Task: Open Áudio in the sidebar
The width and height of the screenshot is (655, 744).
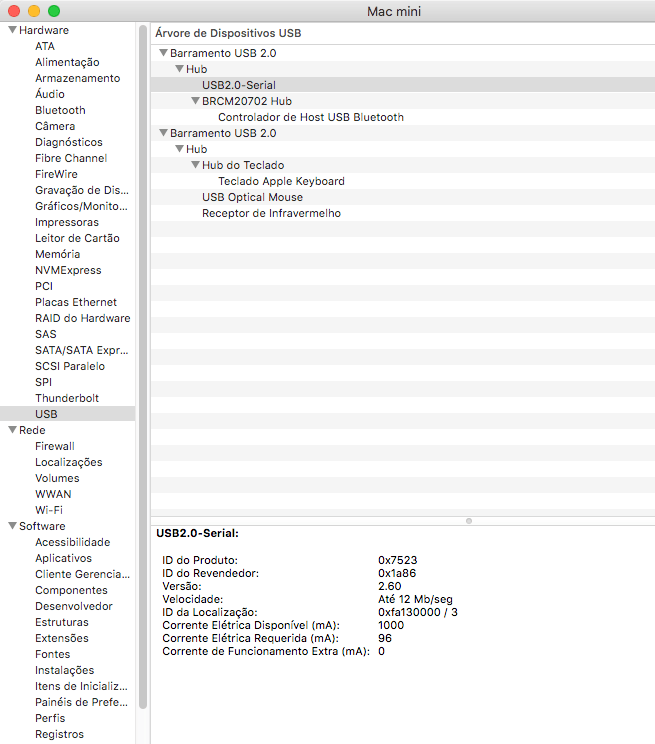Action: [x=49, y=94]
